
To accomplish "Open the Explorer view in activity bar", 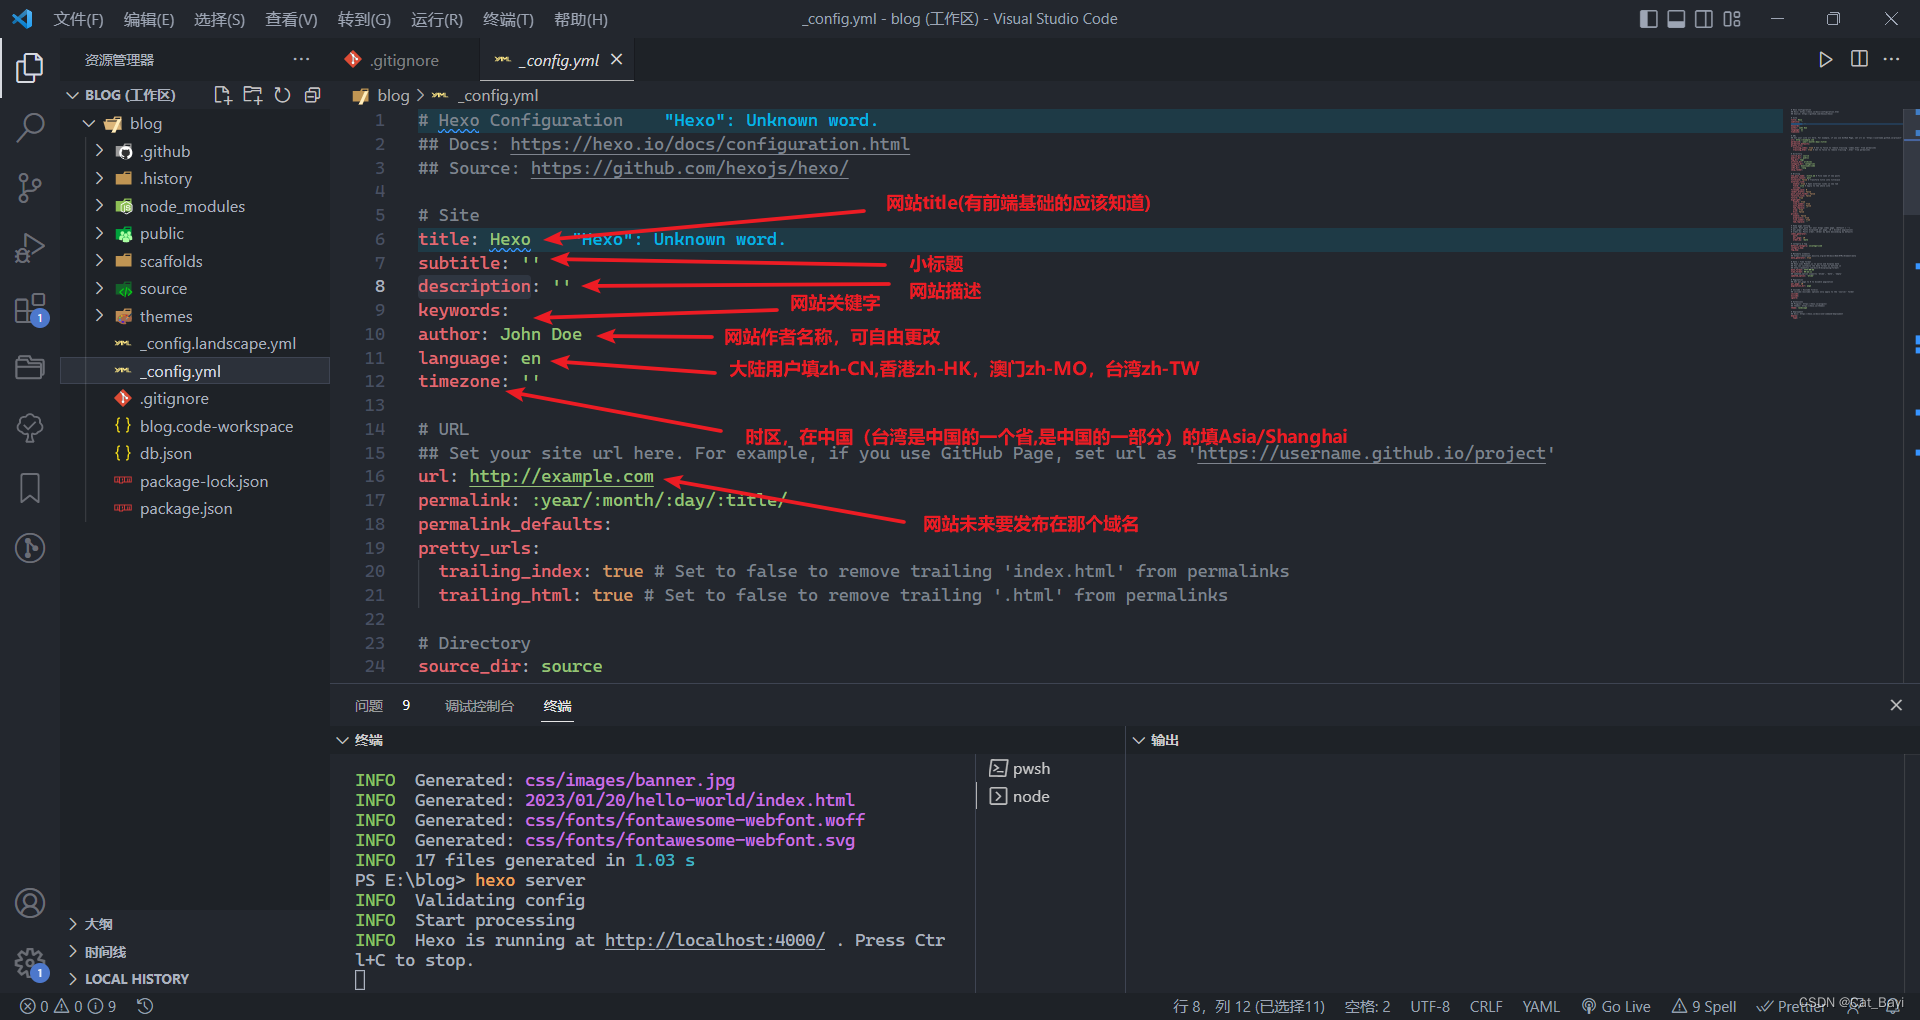I will click(30, 68).
